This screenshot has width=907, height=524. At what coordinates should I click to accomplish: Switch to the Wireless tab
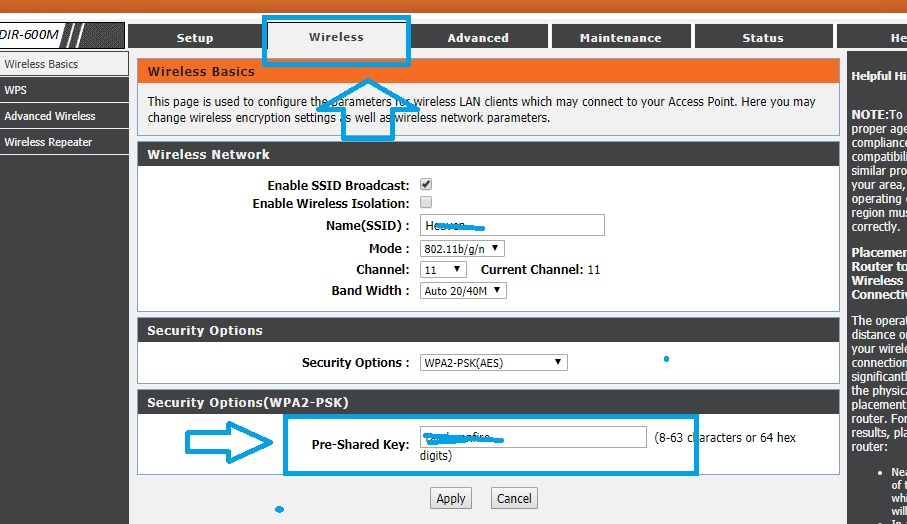pos(336,37)
